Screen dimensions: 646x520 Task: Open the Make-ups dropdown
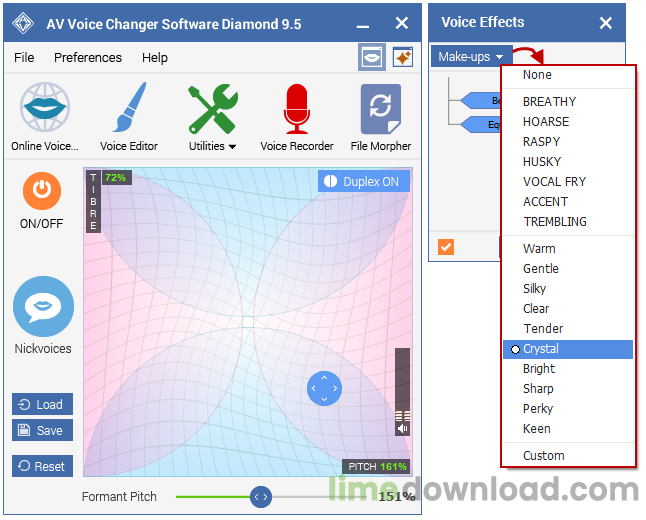[471, 56]
